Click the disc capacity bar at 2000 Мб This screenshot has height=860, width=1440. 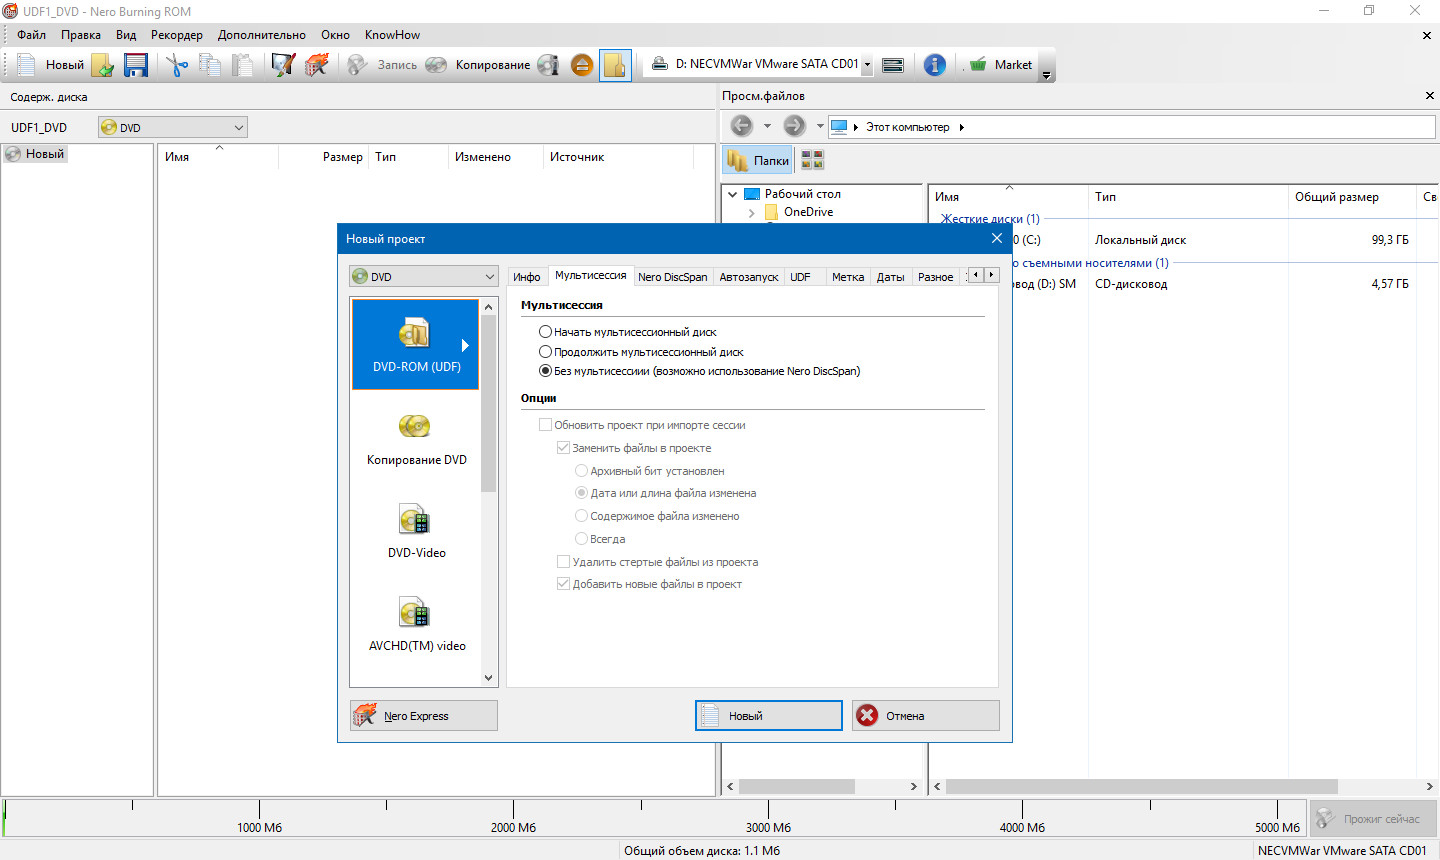click(513, 816)
